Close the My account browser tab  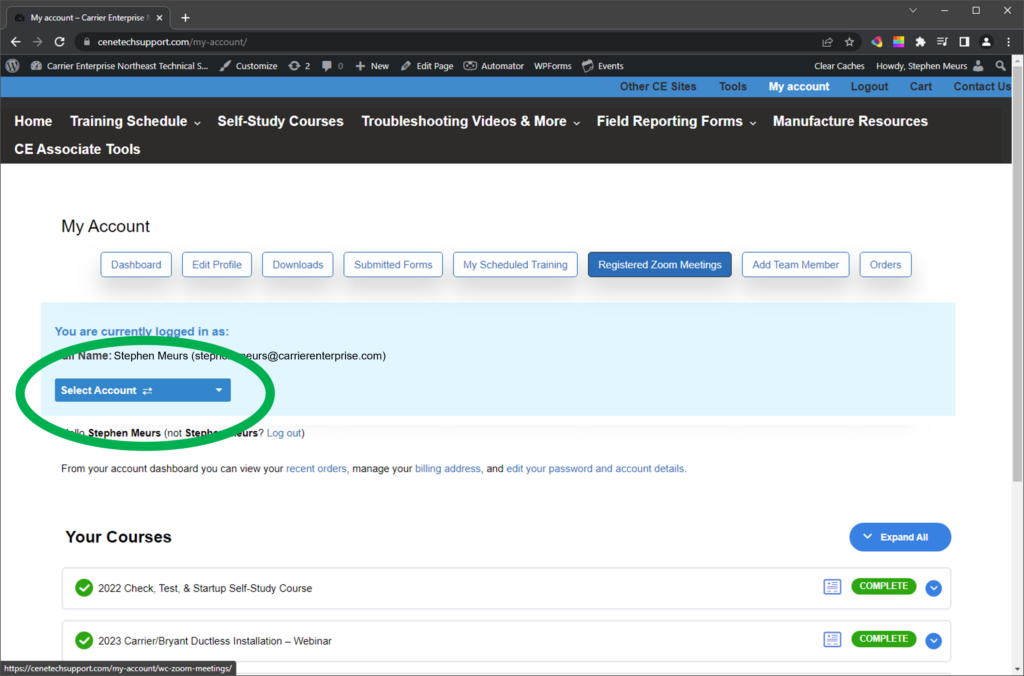tap(159, 18)
